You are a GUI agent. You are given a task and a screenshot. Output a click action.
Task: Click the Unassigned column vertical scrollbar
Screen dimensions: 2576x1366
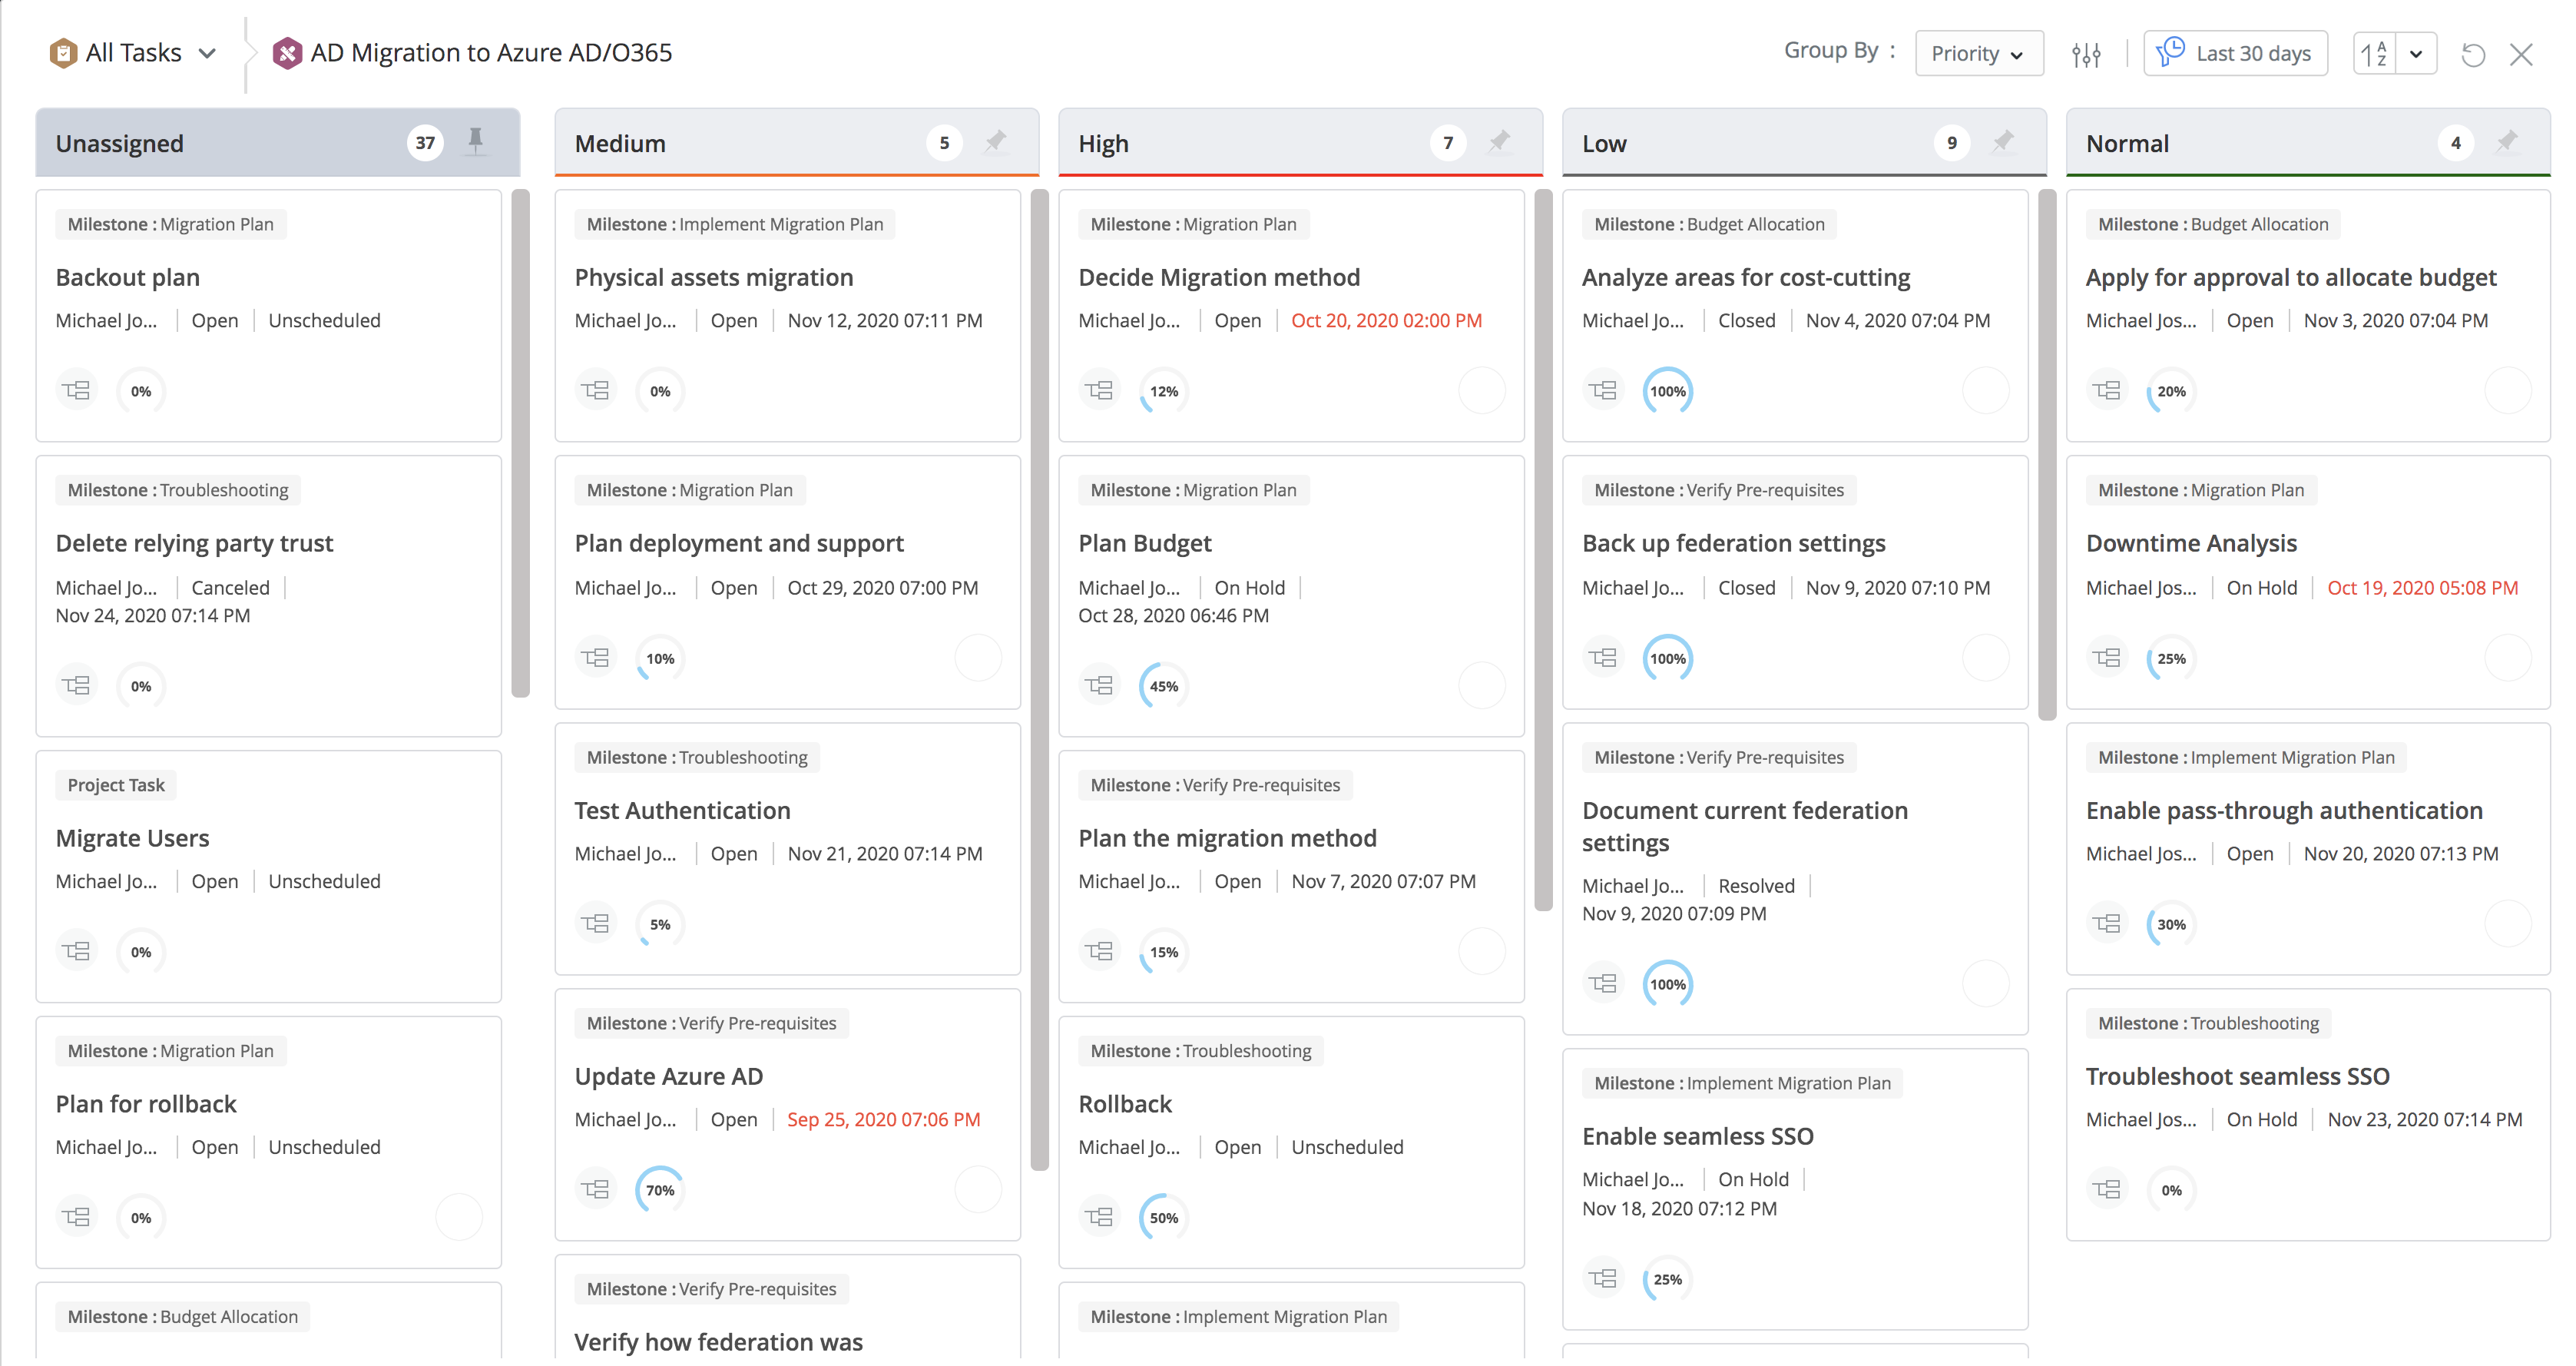(520, 442)
